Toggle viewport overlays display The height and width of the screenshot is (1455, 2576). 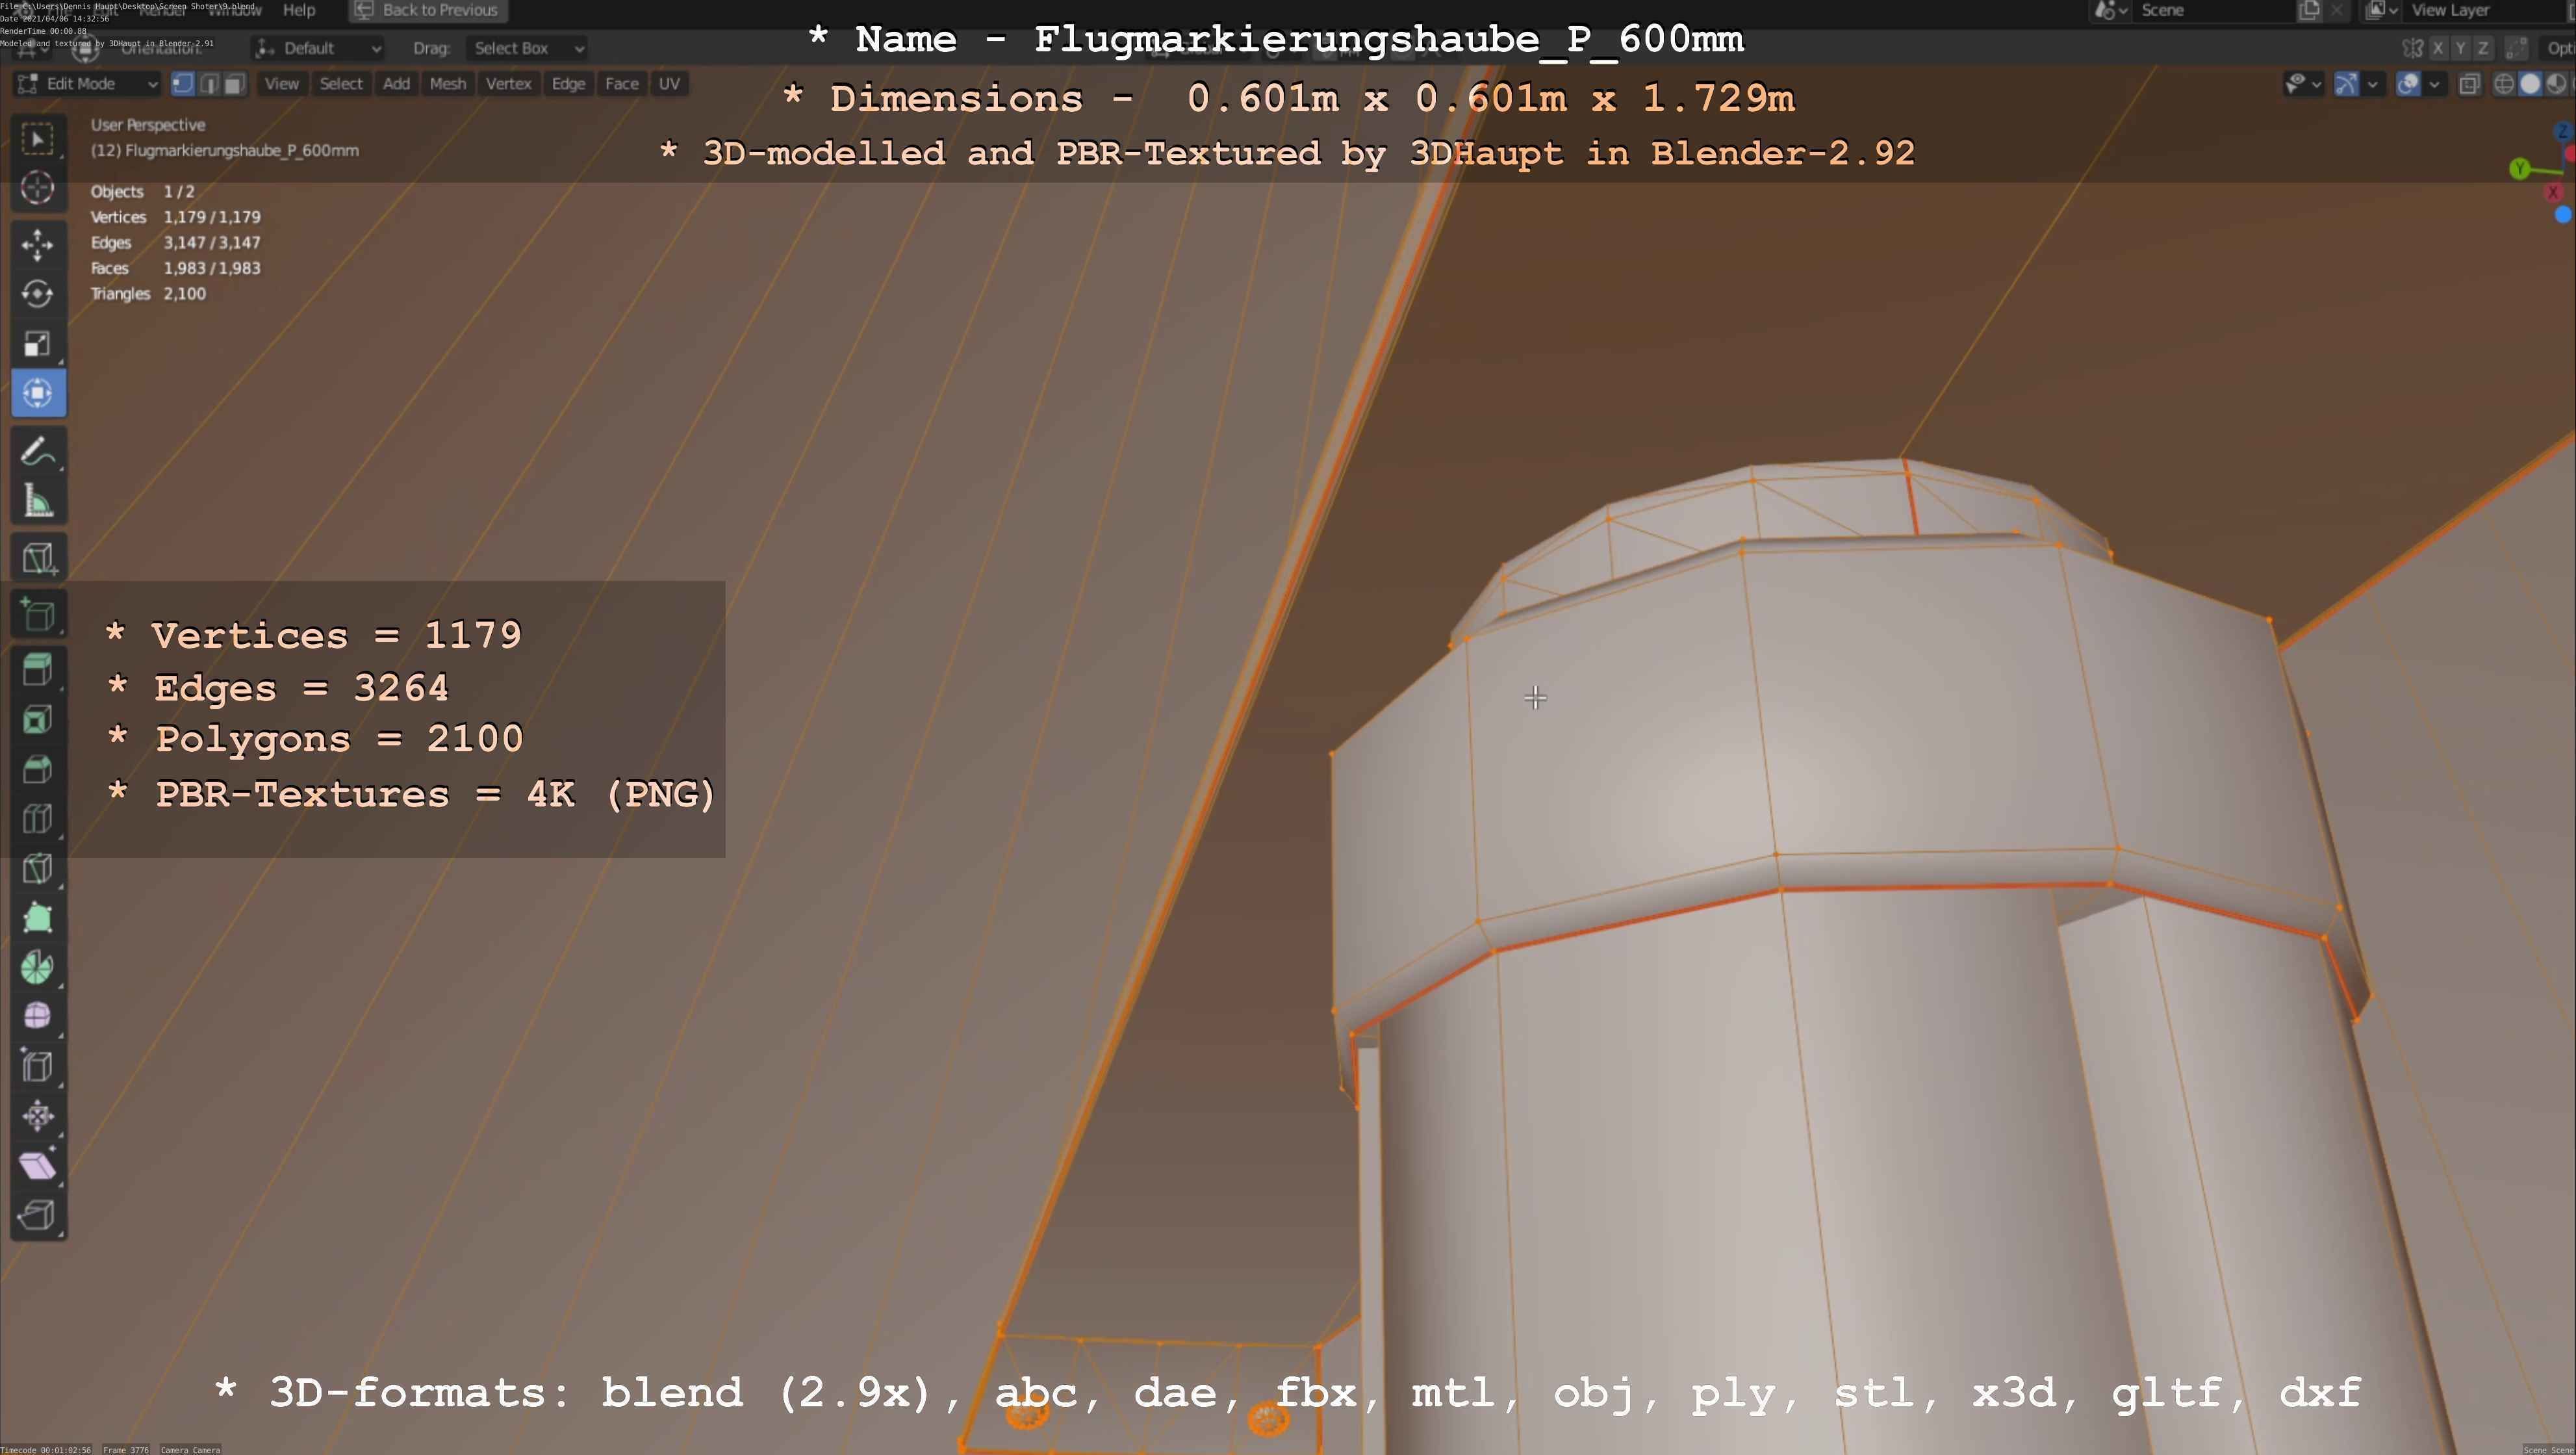tap(2408, 84)
